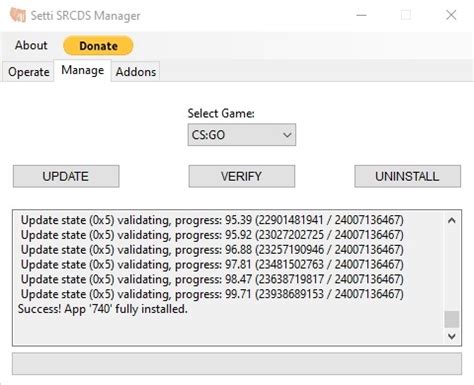Viewport: 474px width, 385px height.
Task: Click the log line showing progress 99.71
Action: [212, 294]
